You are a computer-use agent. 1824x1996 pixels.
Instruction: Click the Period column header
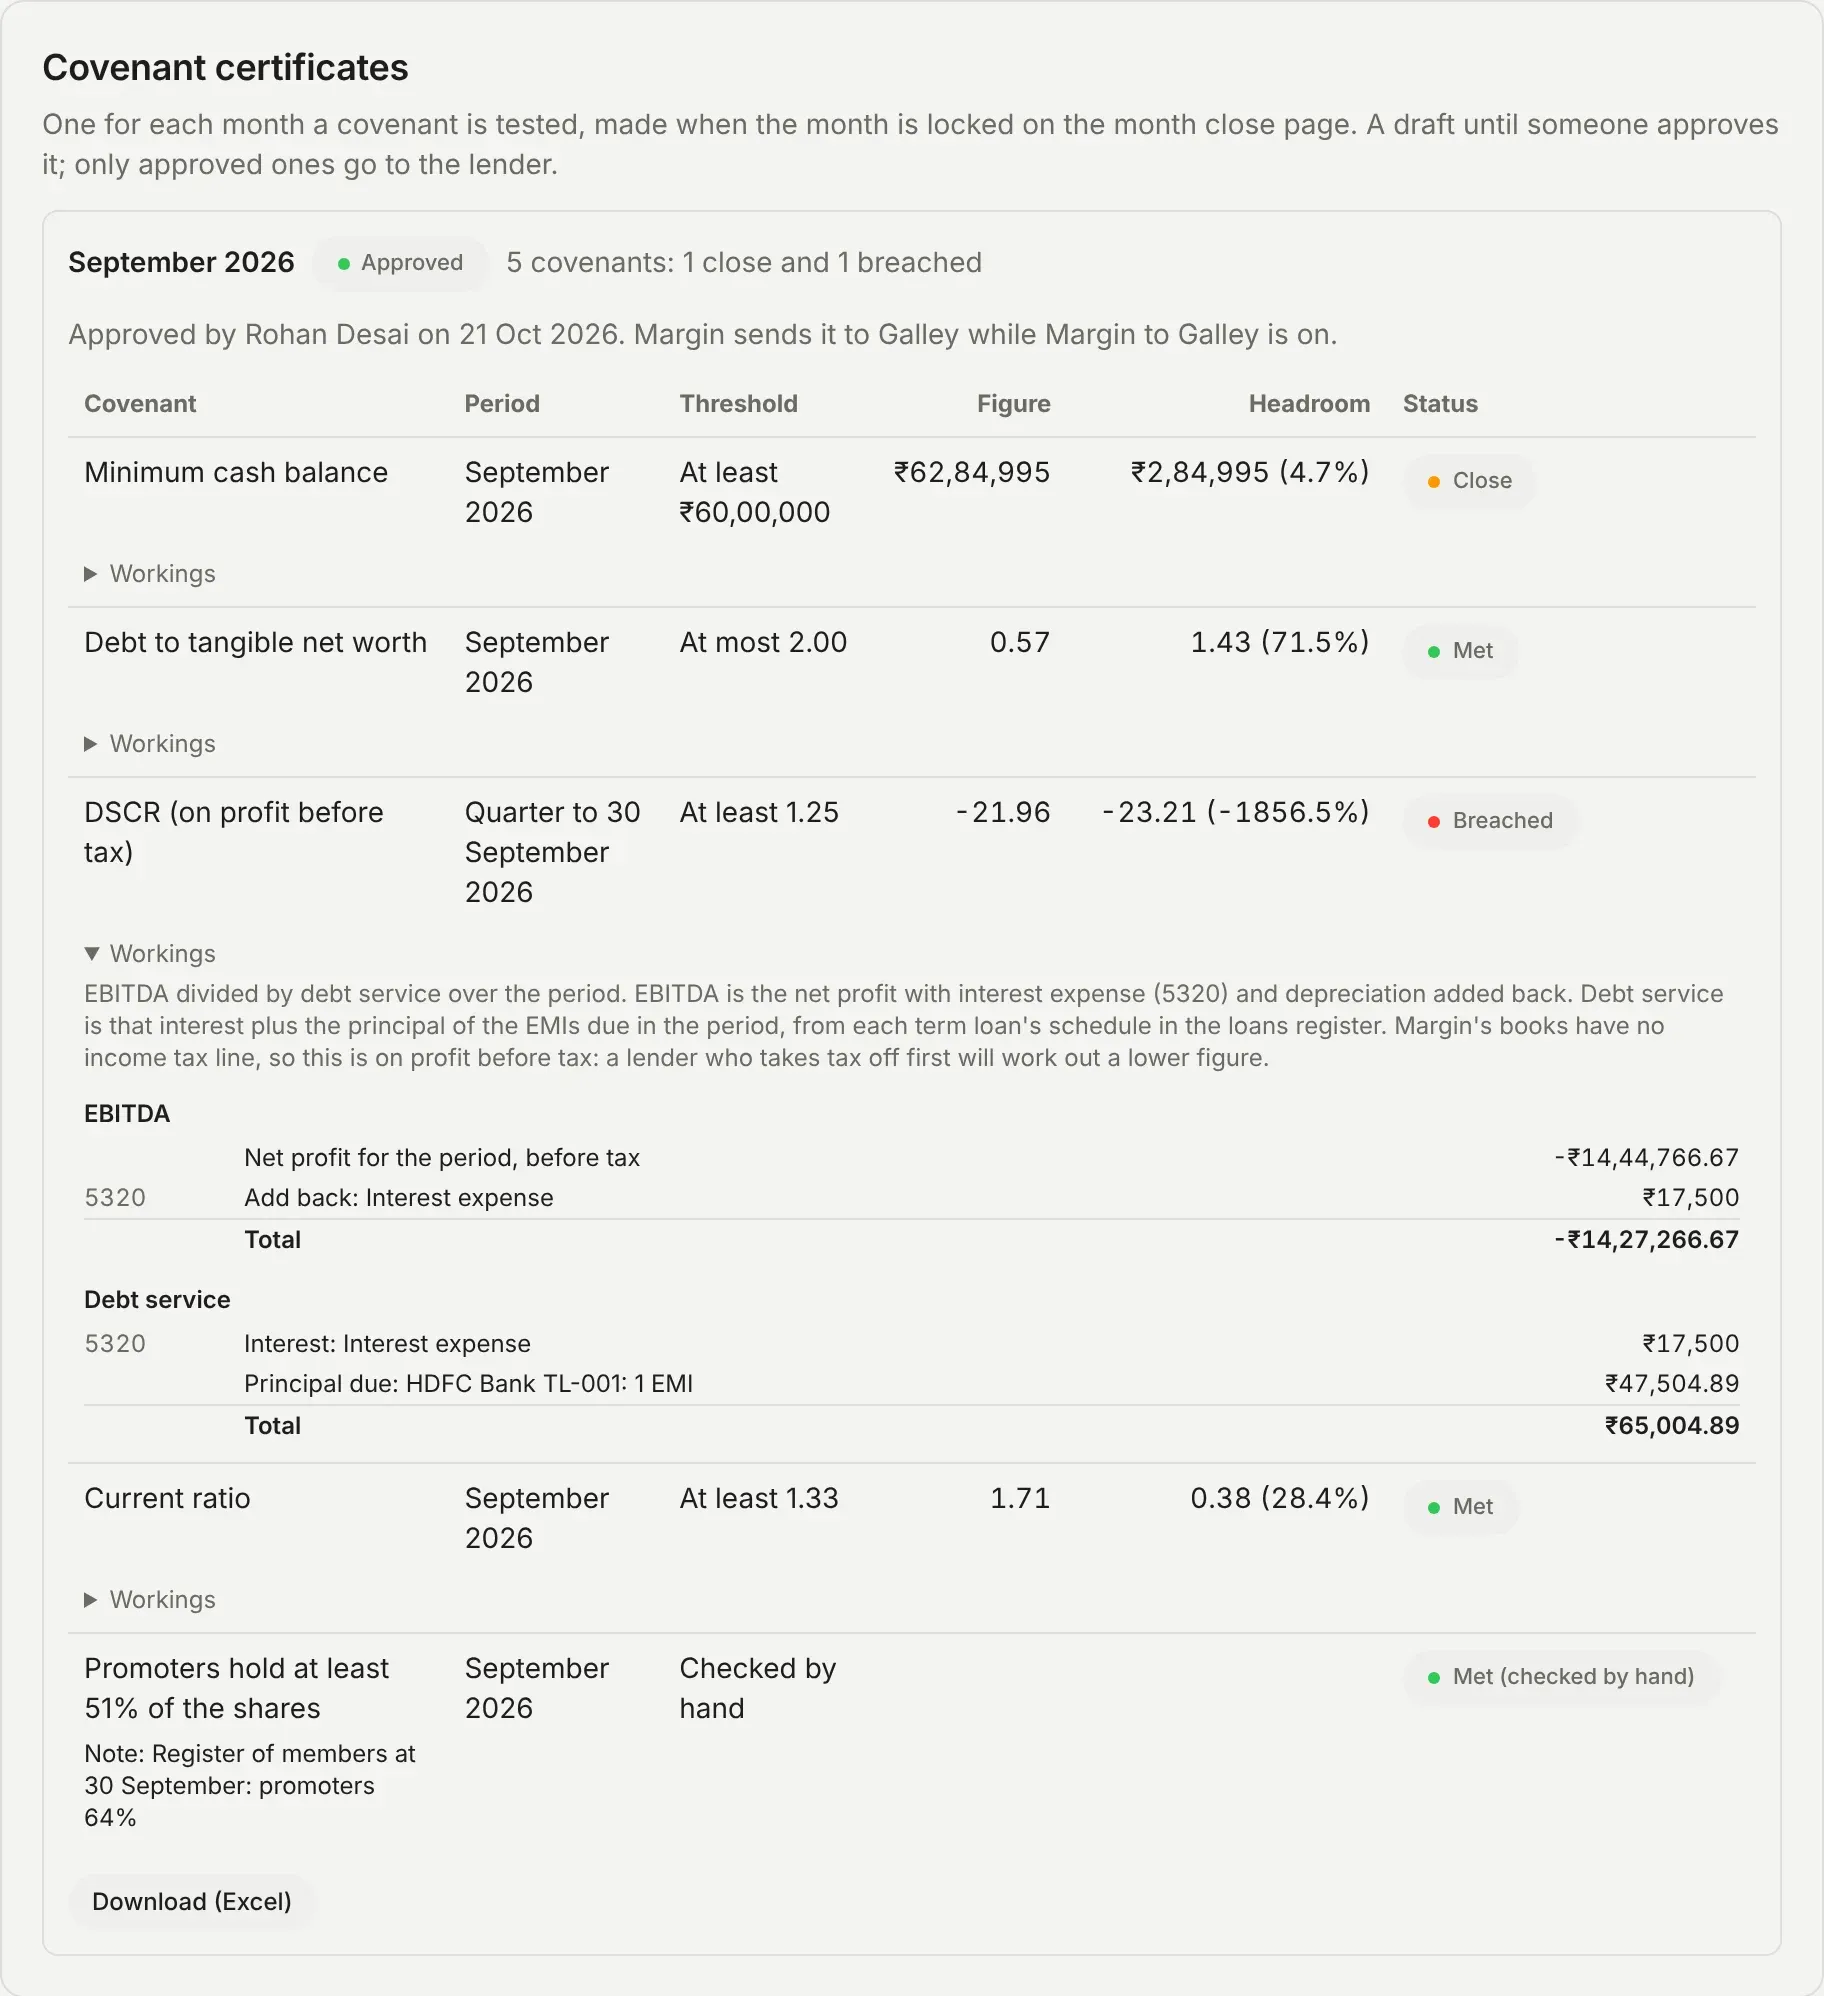click(502, 404)
